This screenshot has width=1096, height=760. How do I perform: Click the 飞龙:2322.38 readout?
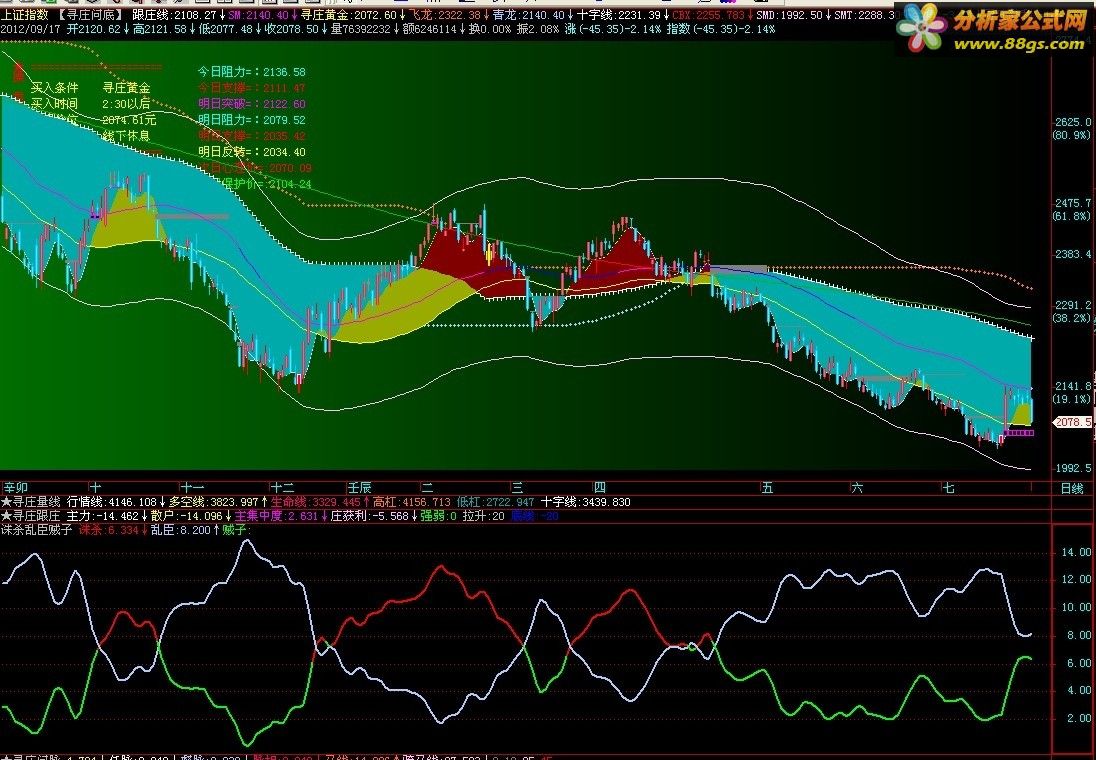coord(445,14)
